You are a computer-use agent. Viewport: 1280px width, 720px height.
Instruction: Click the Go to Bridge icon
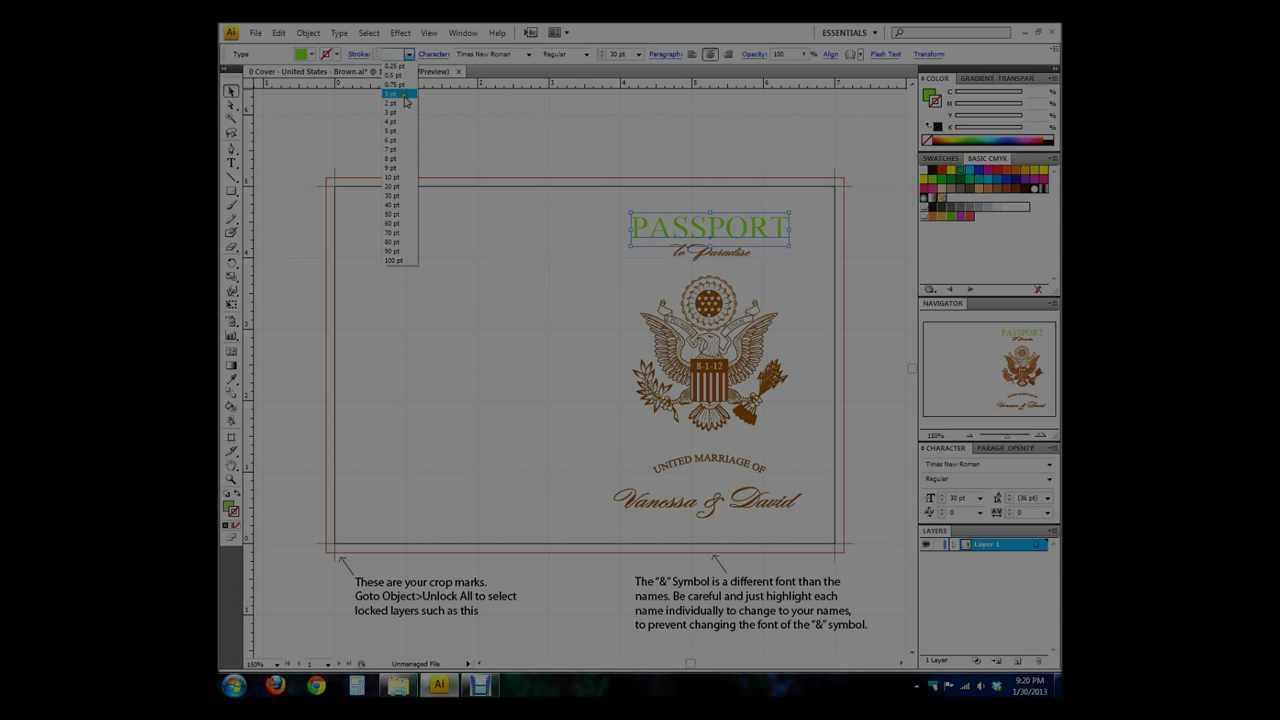531,33
